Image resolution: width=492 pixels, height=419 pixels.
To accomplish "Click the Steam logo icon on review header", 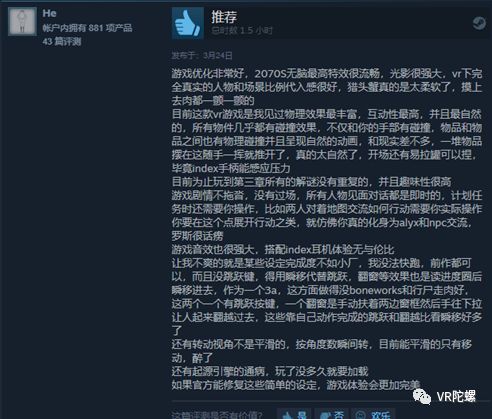I will pos(479,23).
